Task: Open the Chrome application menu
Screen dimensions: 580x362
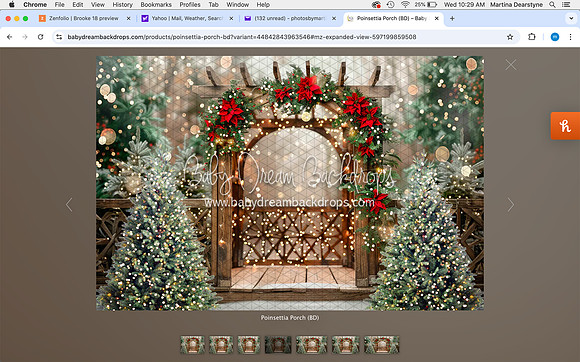Action: coord(35,4)
